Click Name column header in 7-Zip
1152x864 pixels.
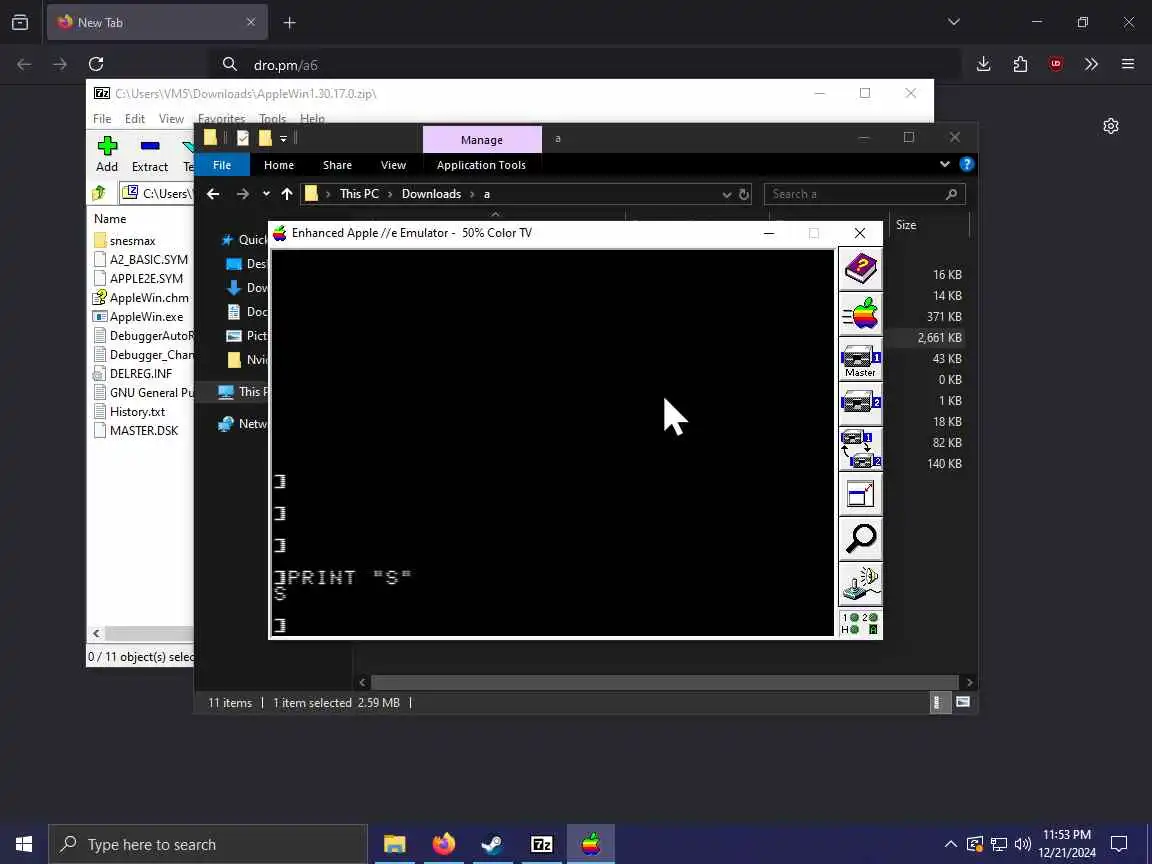point(110,219)
